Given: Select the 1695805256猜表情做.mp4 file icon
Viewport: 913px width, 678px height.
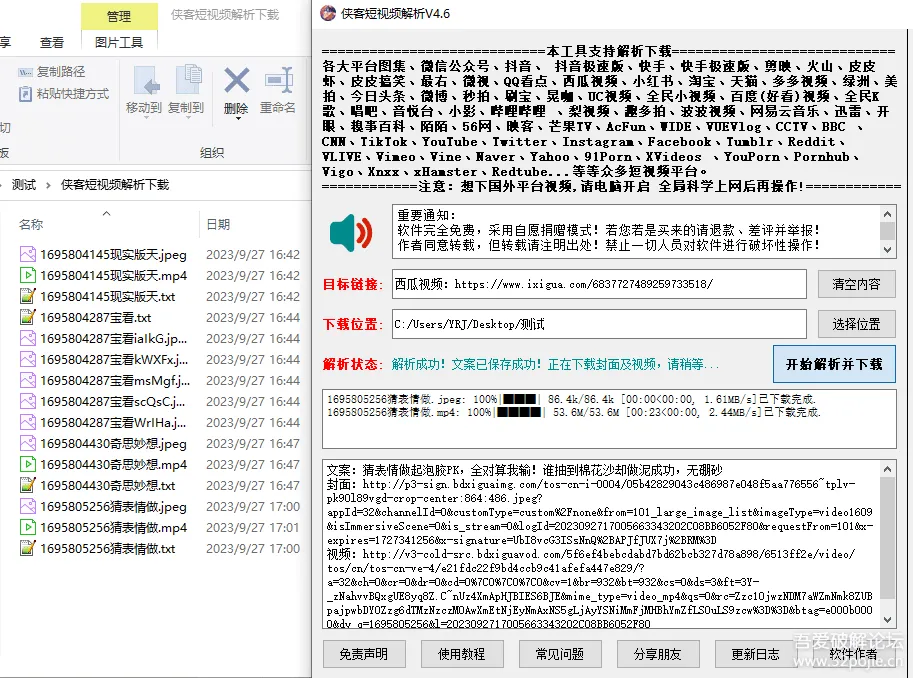Looking at the screenshot, I should (27, 527).
